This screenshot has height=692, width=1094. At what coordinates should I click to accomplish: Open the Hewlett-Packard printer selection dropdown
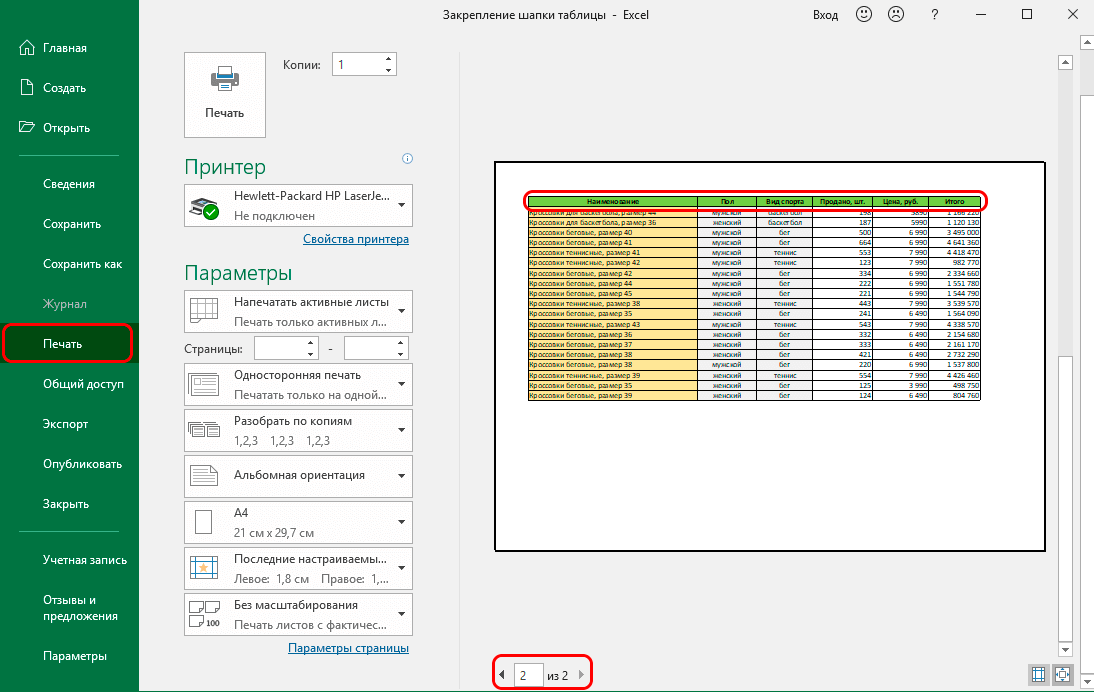pos(299,205)
